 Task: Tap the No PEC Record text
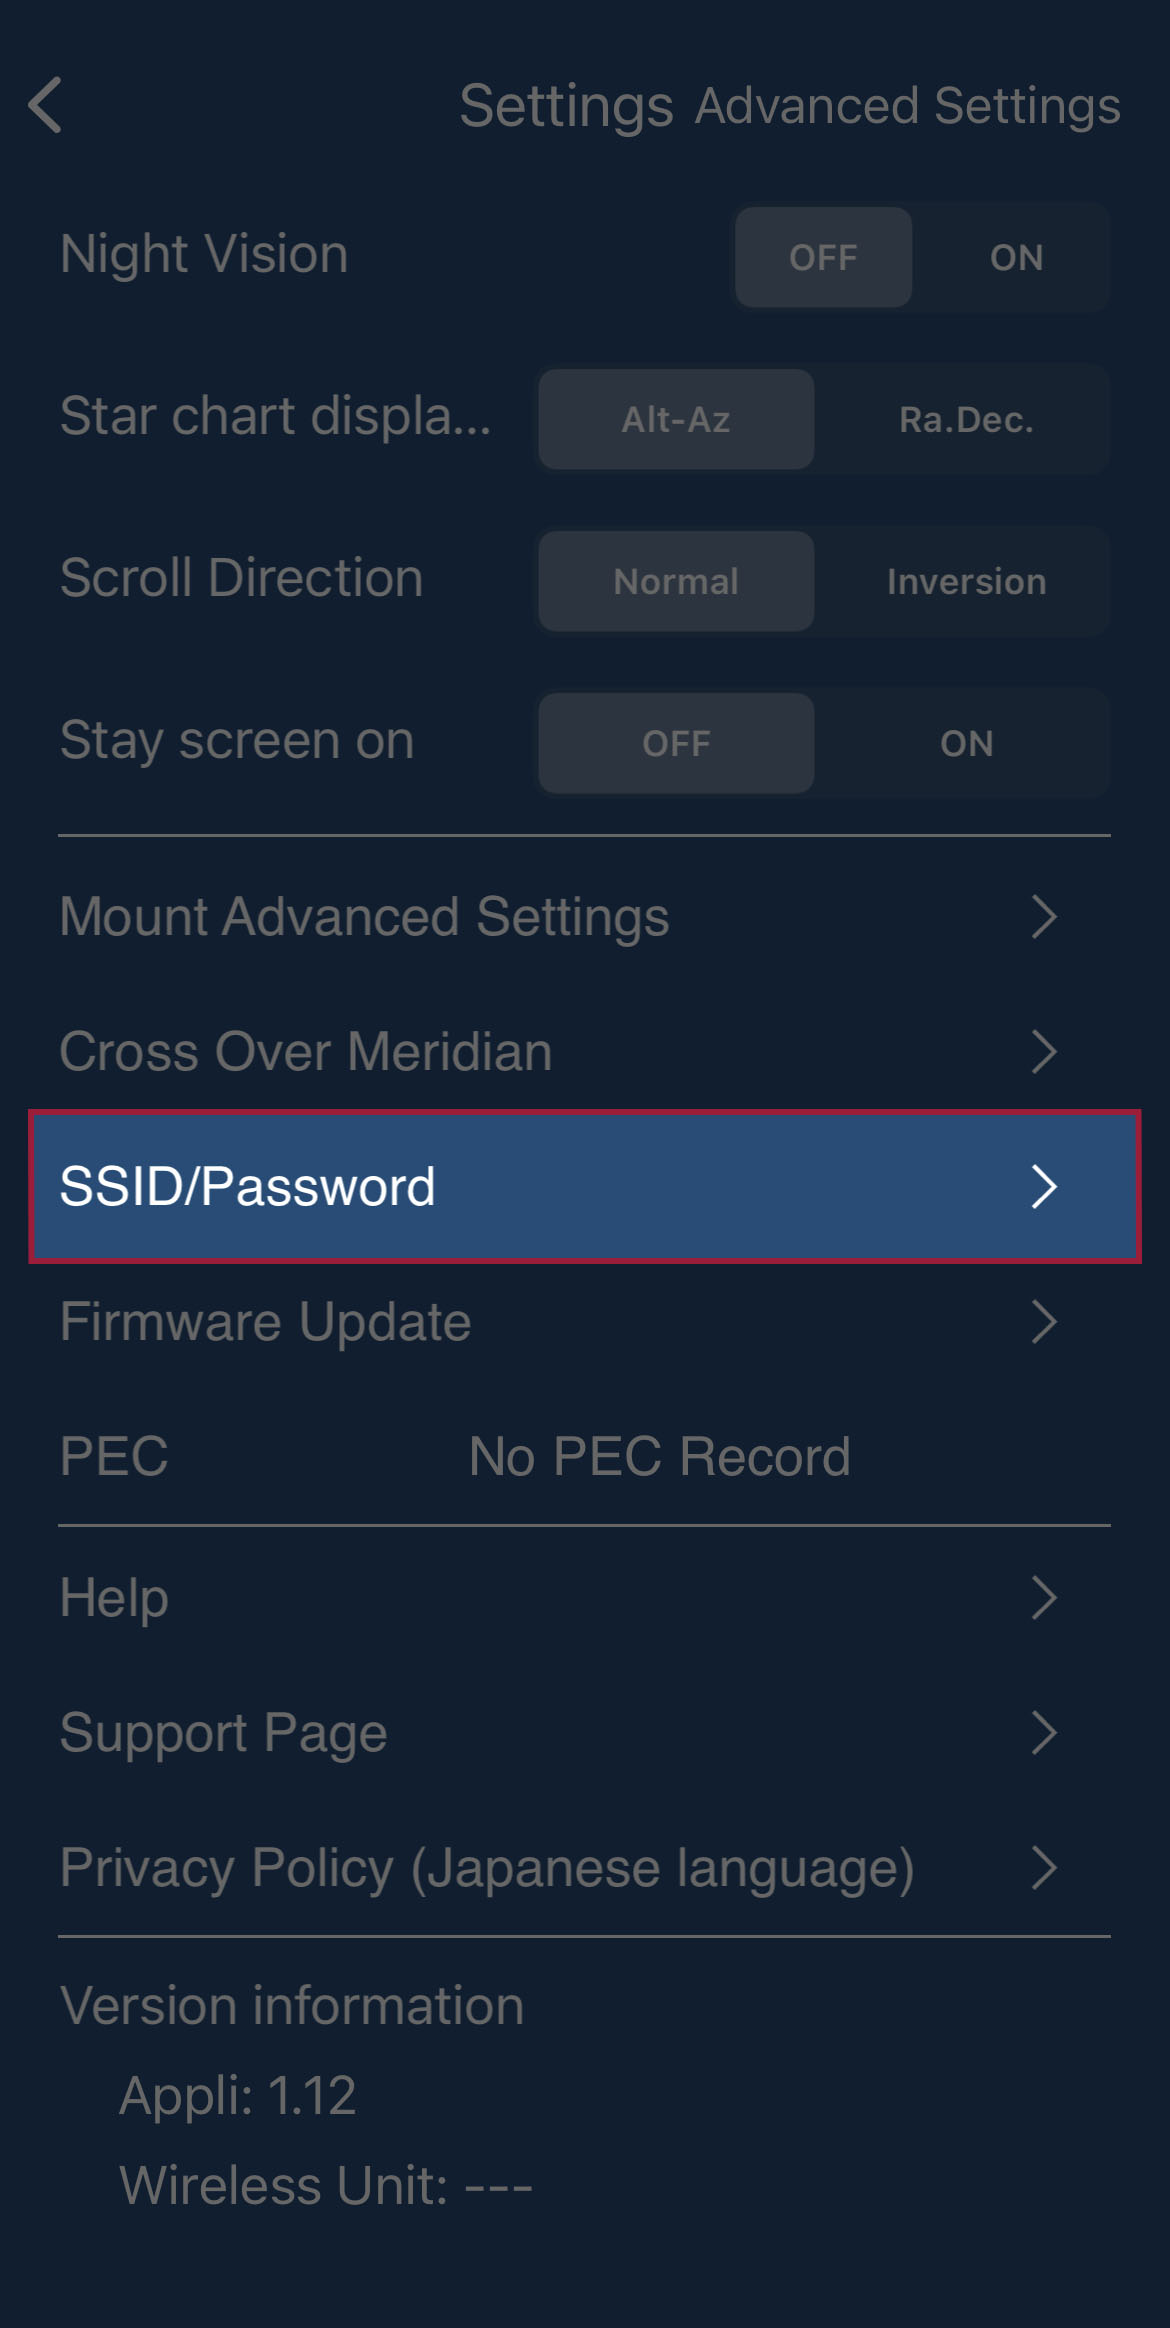[x=659, y=1456]
